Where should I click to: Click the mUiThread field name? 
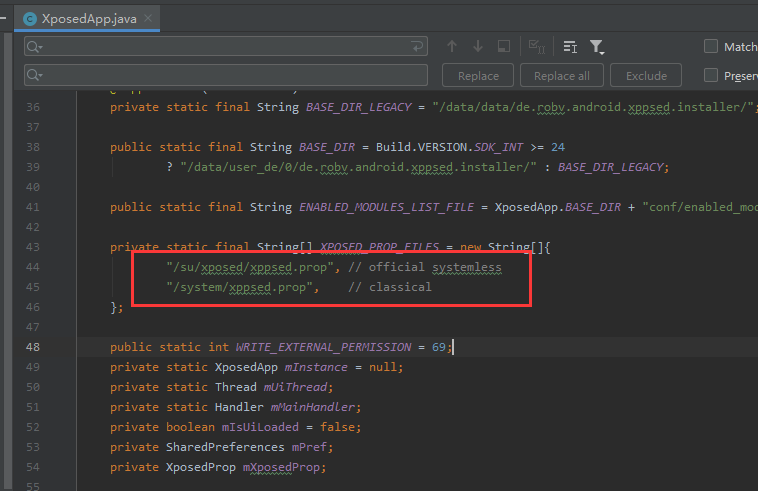click(x=296, y=387)
